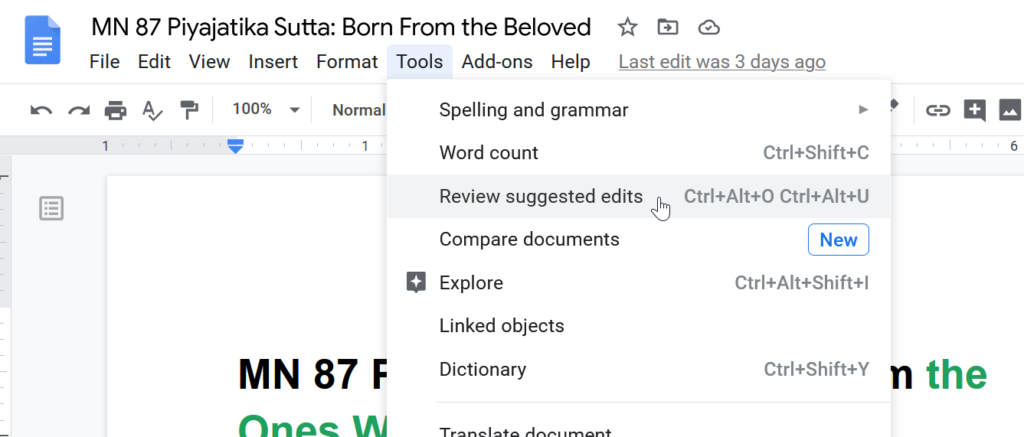Open the Help menu

tap(571, 62)
